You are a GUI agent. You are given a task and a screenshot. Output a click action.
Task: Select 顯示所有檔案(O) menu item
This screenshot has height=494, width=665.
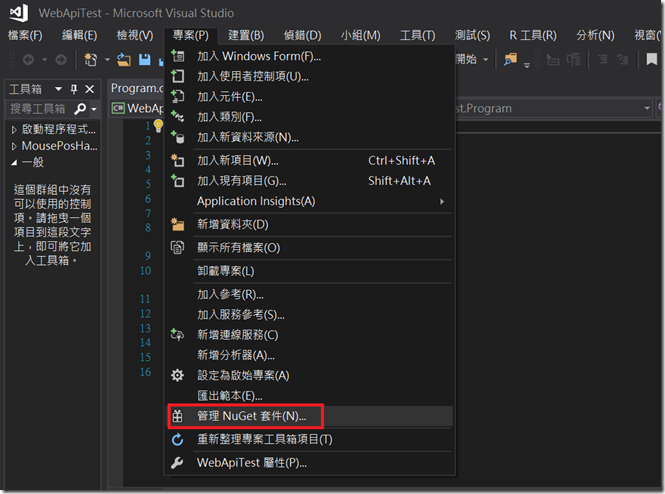310,248
